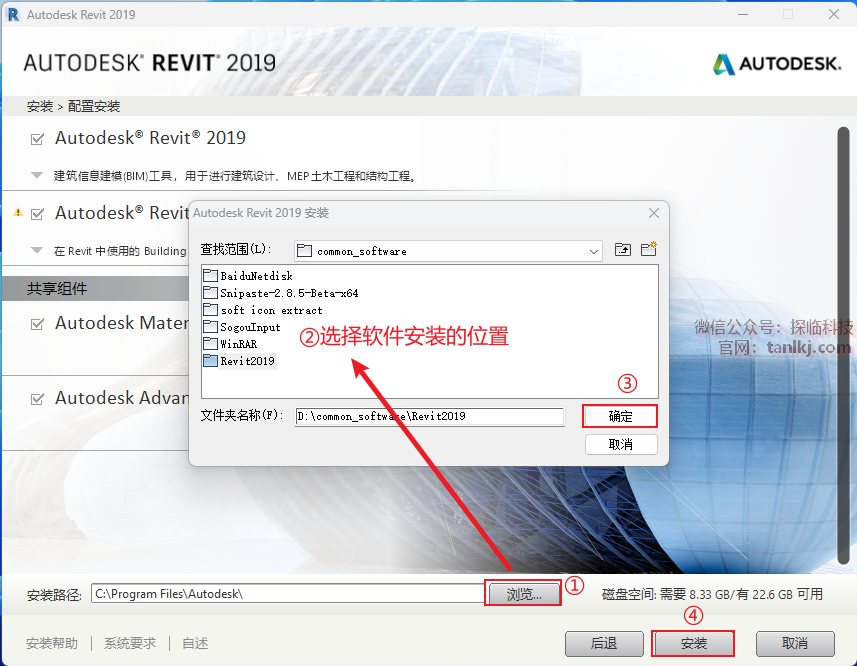Minimize the Autodesk Revit 2019 installer window

coord(743,14)
